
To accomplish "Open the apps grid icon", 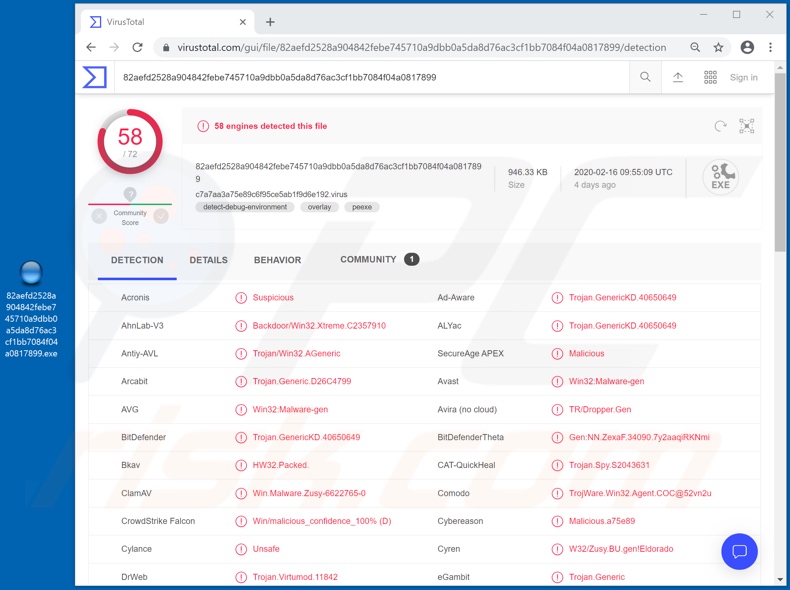I will click(710, 77).
